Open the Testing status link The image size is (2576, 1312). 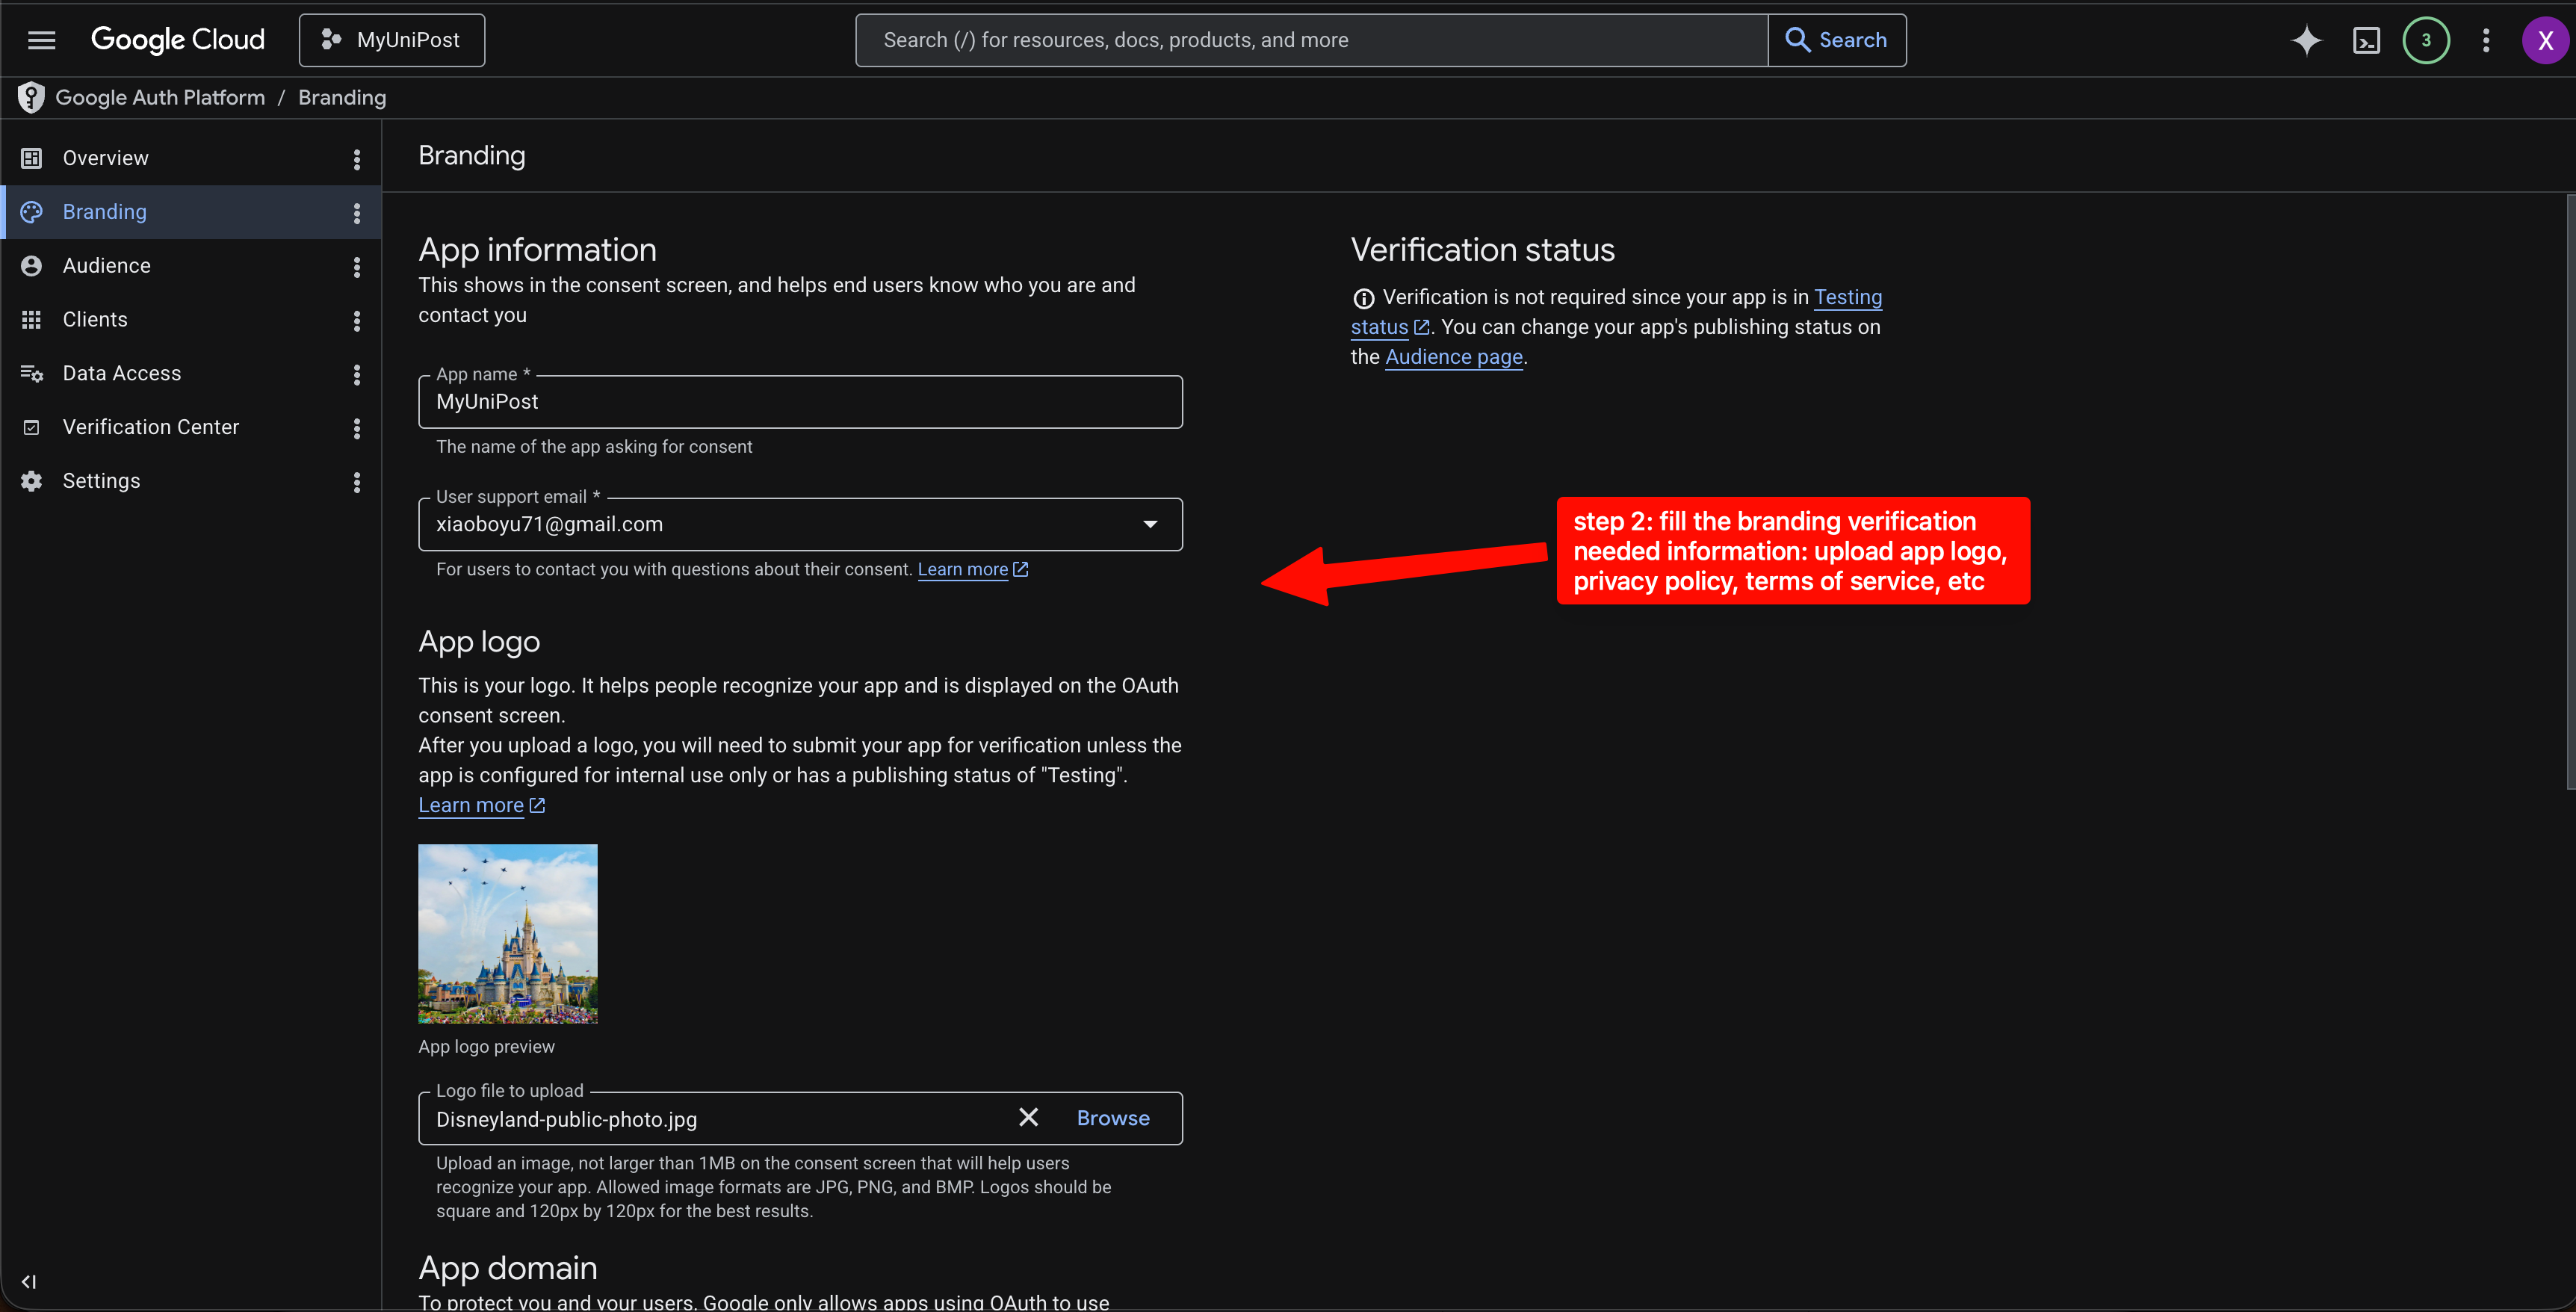[x=1848, y=297]
